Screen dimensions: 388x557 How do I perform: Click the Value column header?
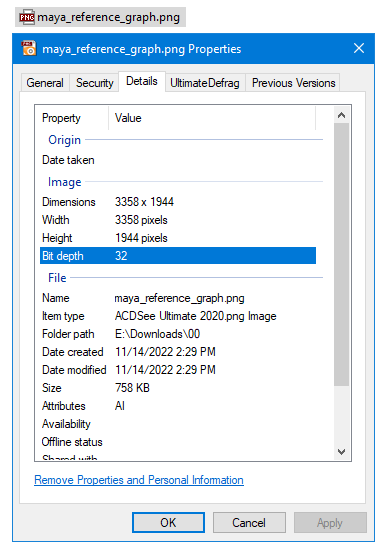pos(212,118)
